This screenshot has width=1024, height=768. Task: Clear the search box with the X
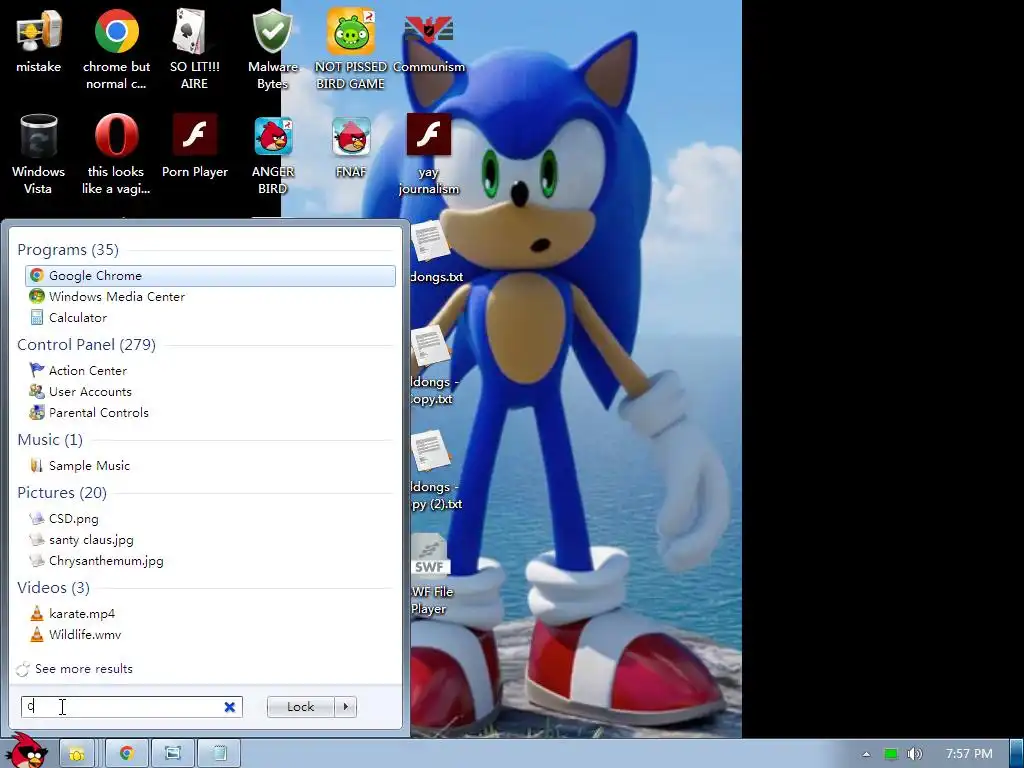230,707
